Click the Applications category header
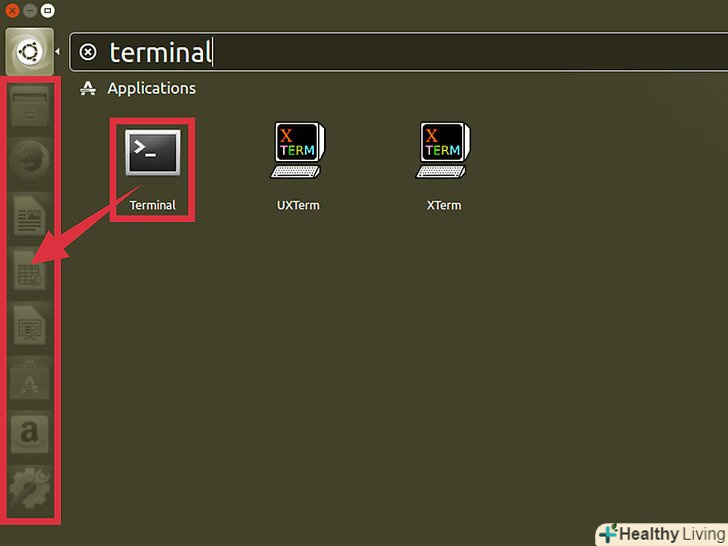728x546 pixels. pyautogui.click(x=151, y=88)
